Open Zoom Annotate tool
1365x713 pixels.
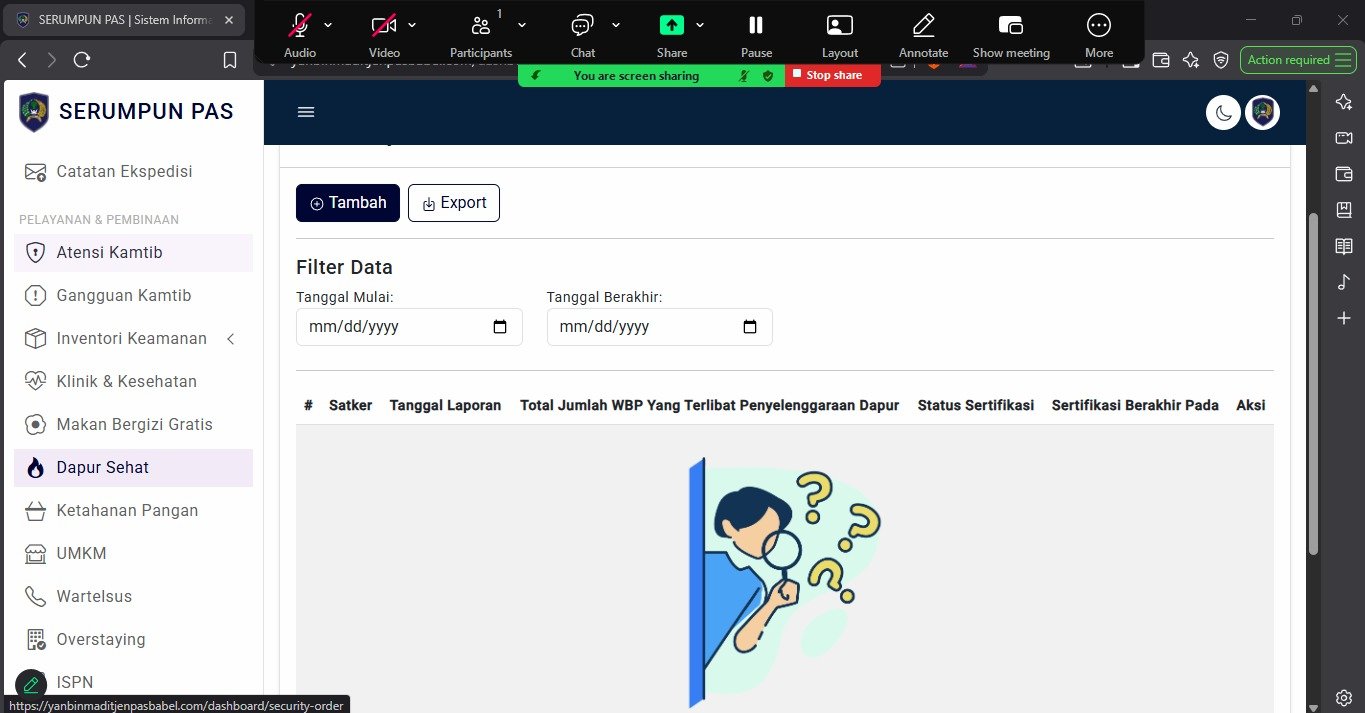pyautogui.click(x=923, y=34)
